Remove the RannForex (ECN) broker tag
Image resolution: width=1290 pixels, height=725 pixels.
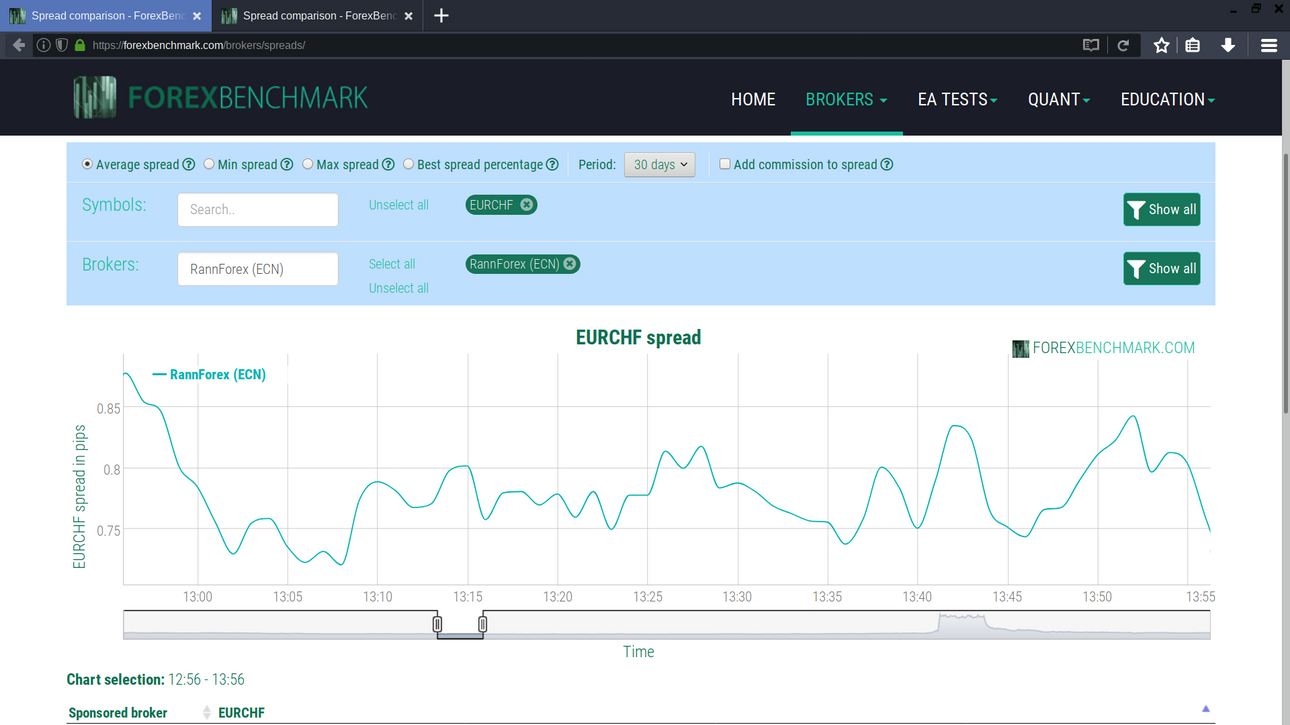(570, 264)
